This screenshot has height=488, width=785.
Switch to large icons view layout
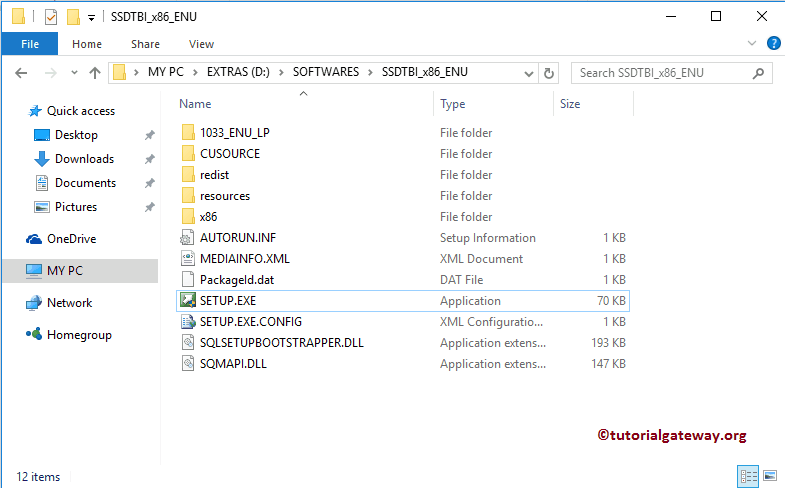click(x=769, y=475)
